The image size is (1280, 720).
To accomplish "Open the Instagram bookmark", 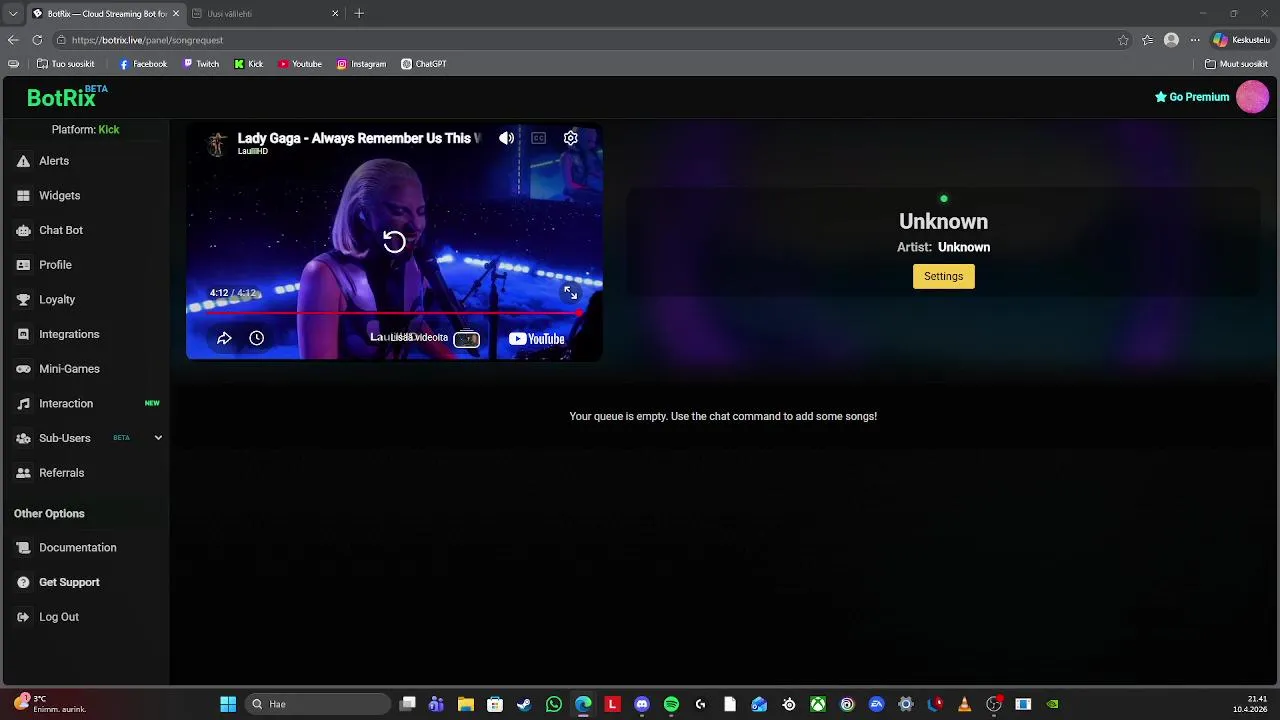I will (361, 64).
